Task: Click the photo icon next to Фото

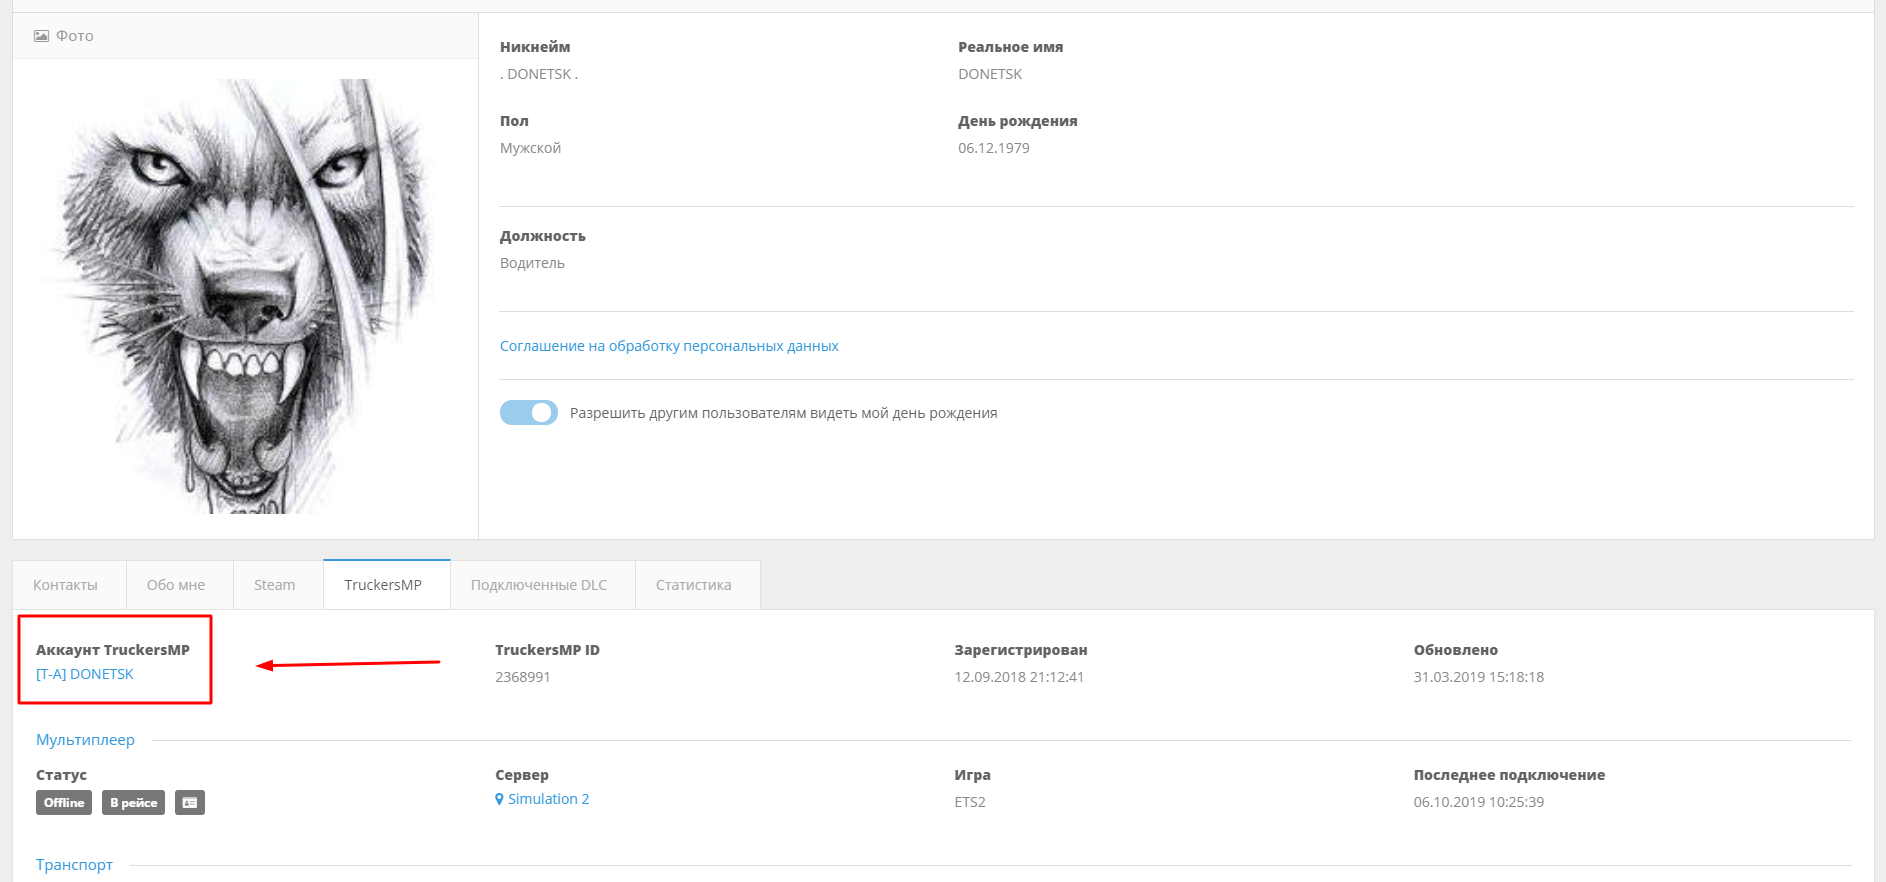Action: click(x=41, y=36)
